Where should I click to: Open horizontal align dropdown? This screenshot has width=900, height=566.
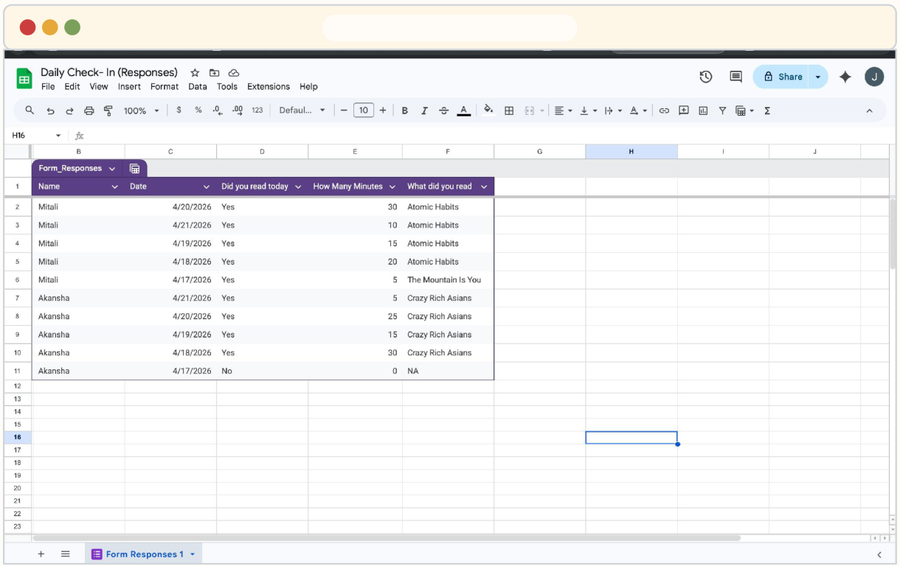coord(563,111)
